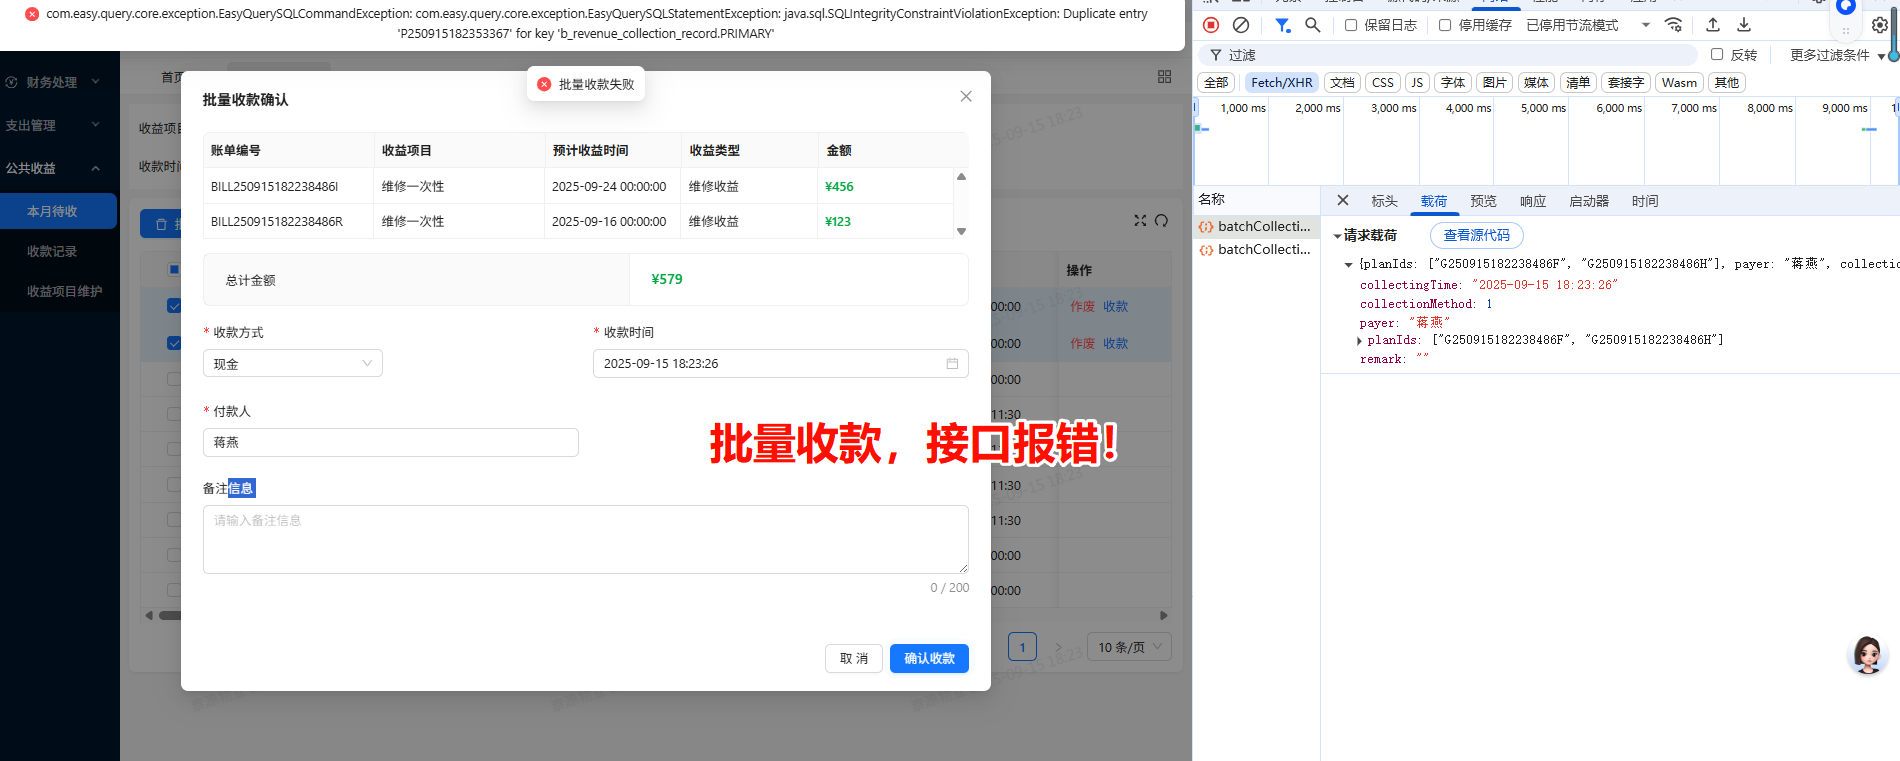Filter requests by CSS type

pyautogui.click(x=1383, y=83)
